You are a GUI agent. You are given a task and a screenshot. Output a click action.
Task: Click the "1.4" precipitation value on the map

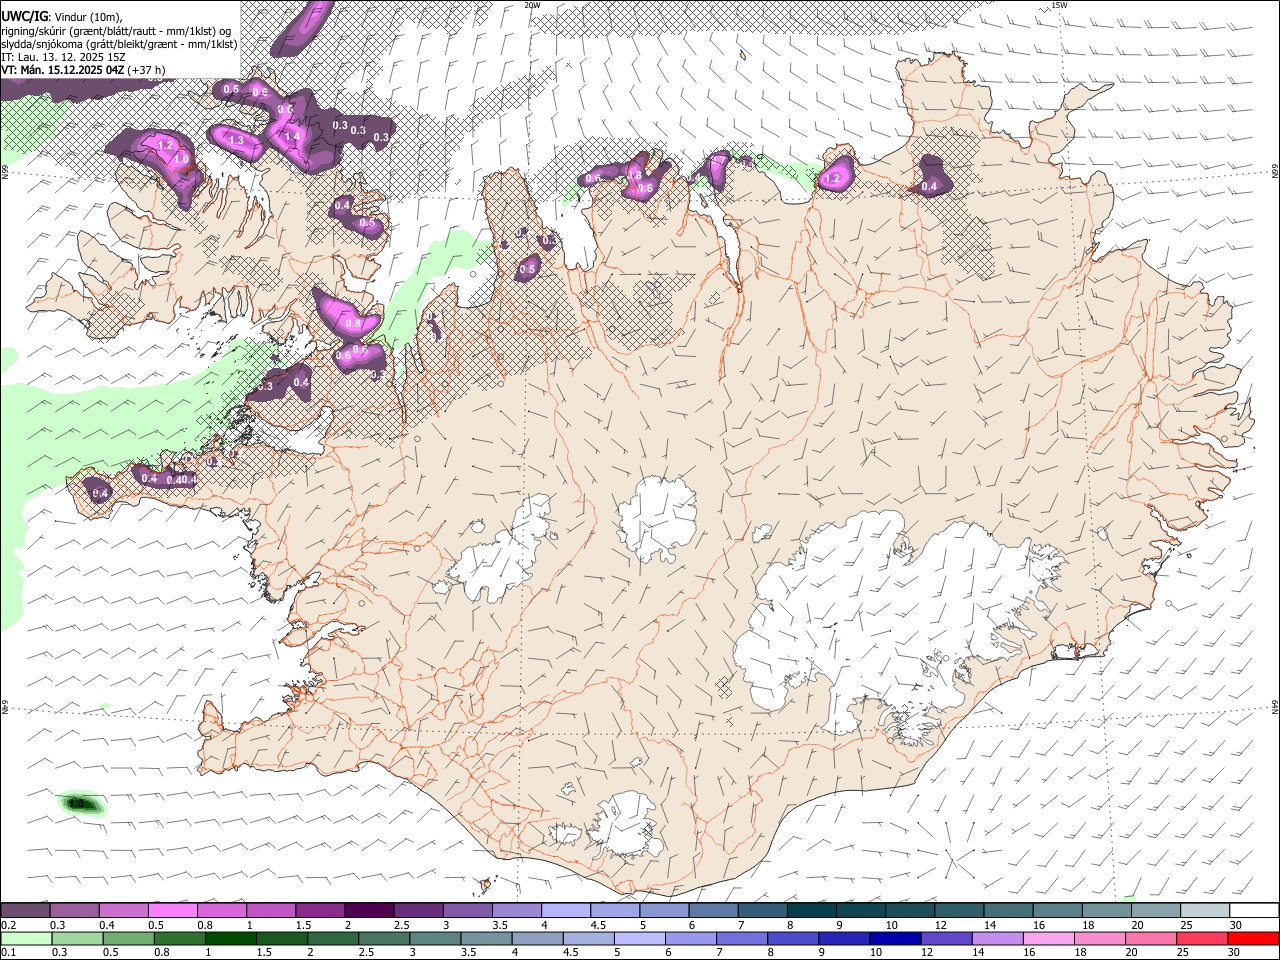(x=292, y=137)
